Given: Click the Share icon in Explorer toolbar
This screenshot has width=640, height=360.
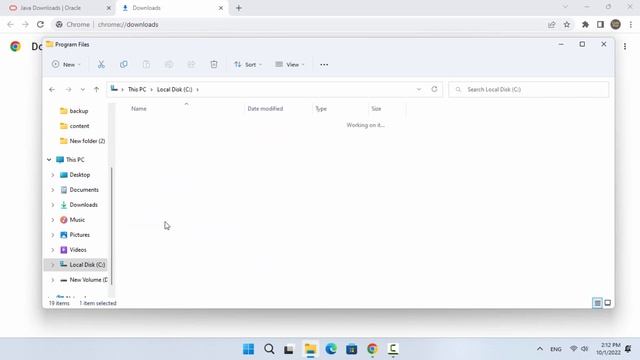Looking at the screenshot, I should [191, 64].
